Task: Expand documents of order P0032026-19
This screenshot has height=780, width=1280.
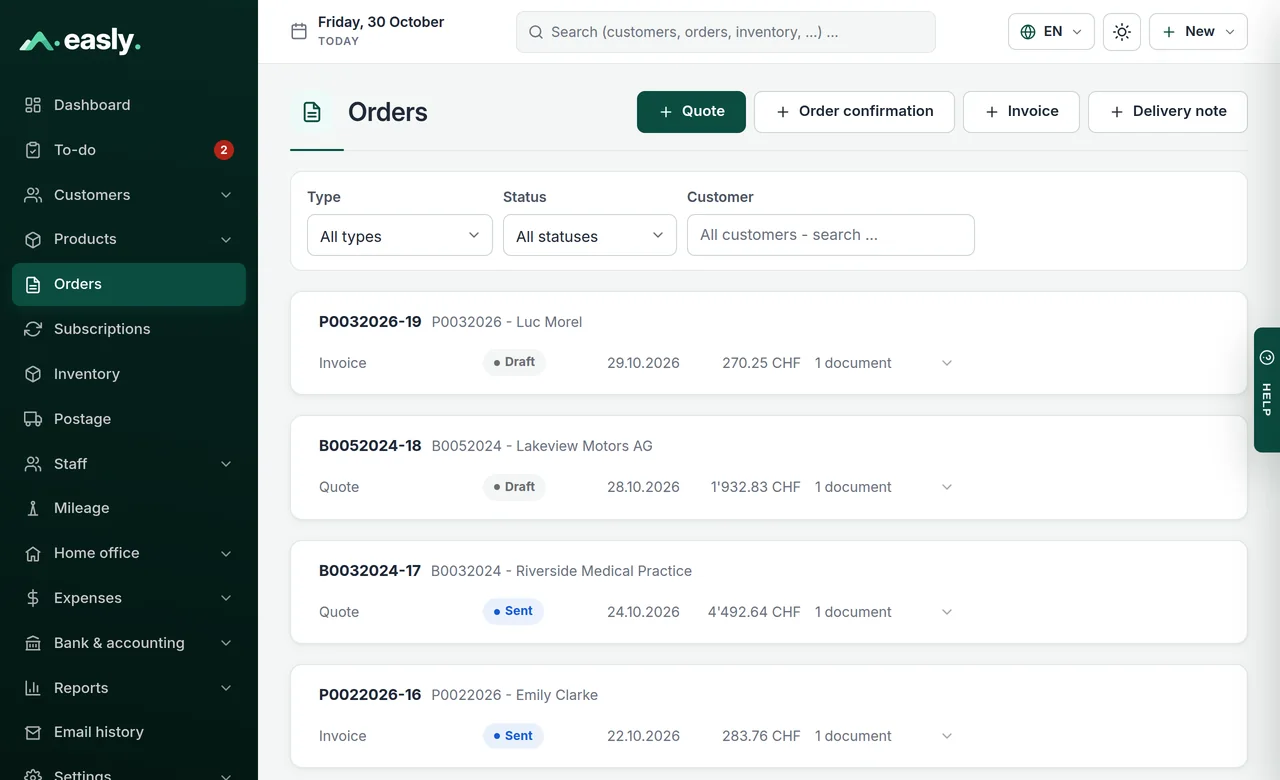Action: [x=947, y=363]
